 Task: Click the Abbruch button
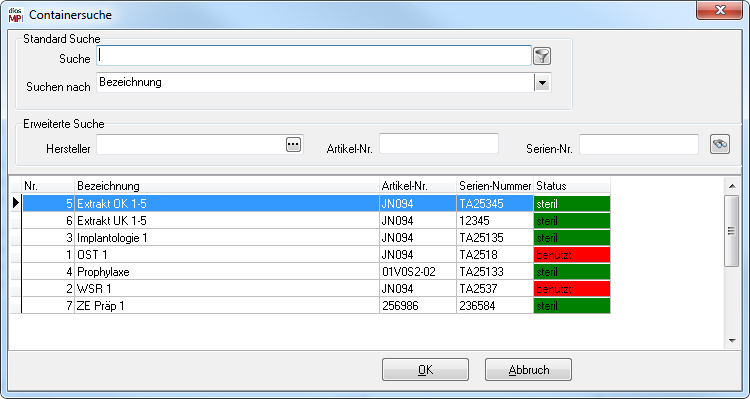coord(529,370)
